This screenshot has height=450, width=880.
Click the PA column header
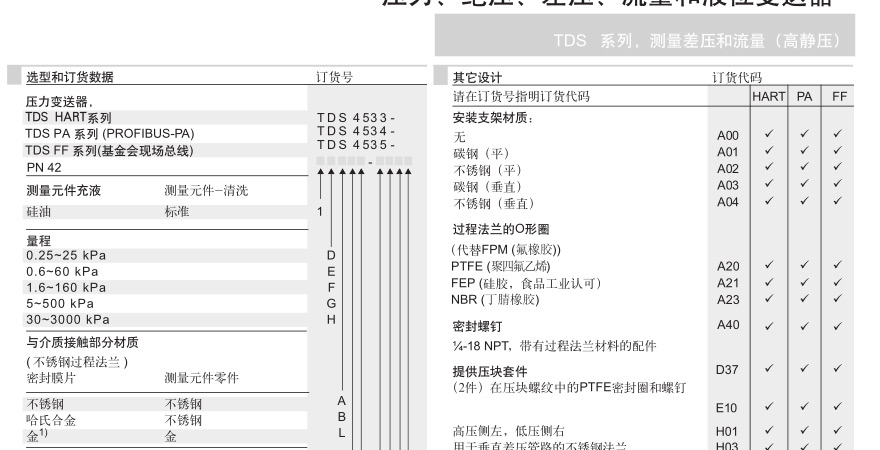tap(804, 97)
